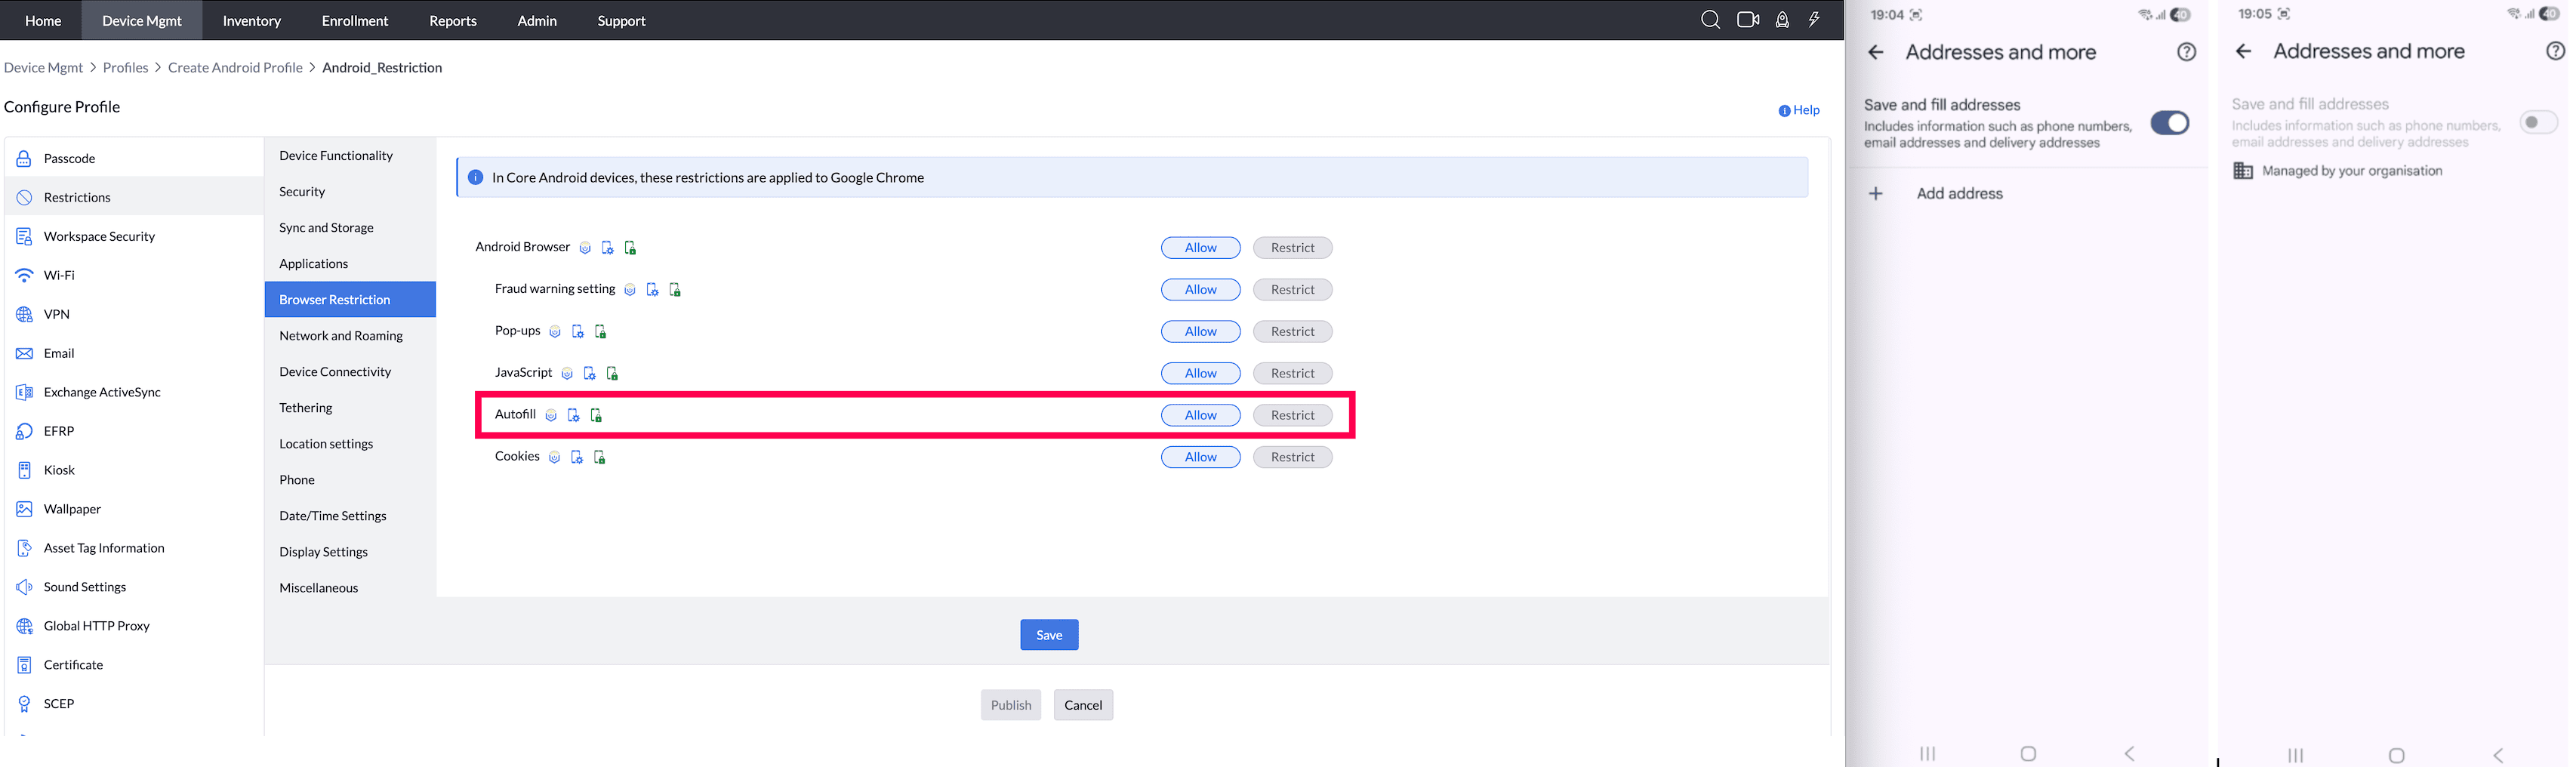Viewport: 2576px width, 767px height.
Task: Click the Kiosk icon in sidebar
Action: tap(24, 470)
